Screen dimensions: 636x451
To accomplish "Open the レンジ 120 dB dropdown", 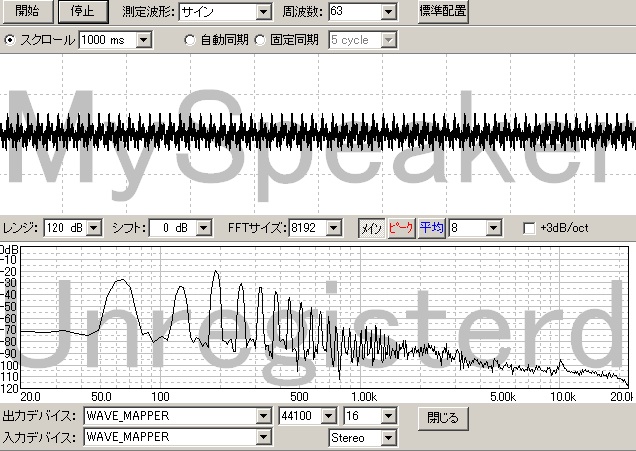I will pos(94,228).
